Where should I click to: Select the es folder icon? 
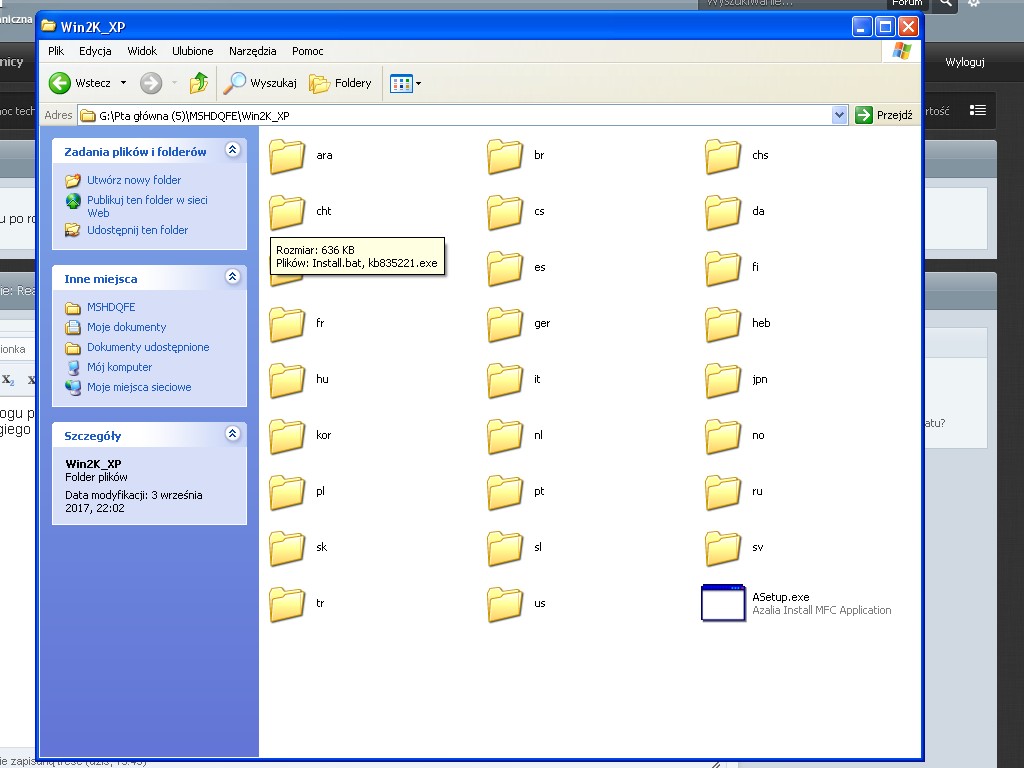point(505,268)
